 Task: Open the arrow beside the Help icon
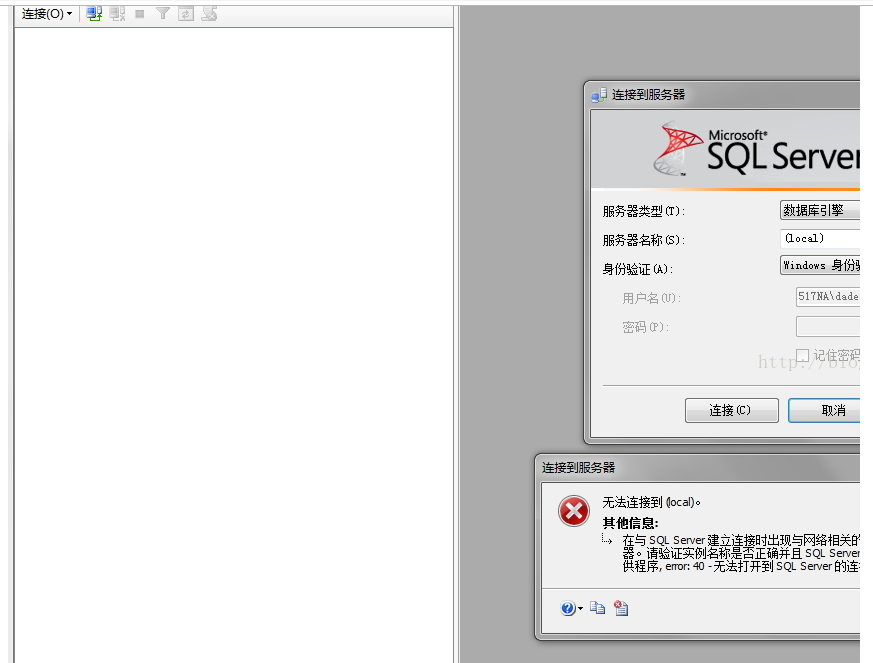pyautogui.click(x=580, y=608)
